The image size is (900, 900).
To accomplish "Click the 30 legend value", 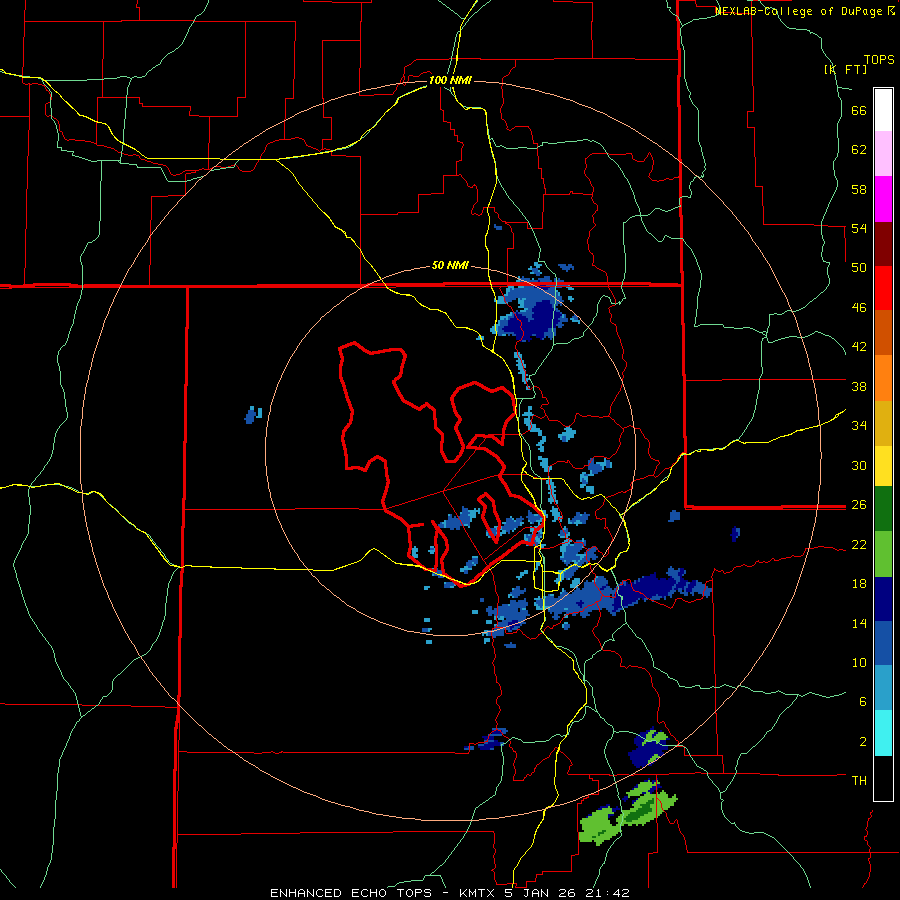I will [x=859, y=465].
